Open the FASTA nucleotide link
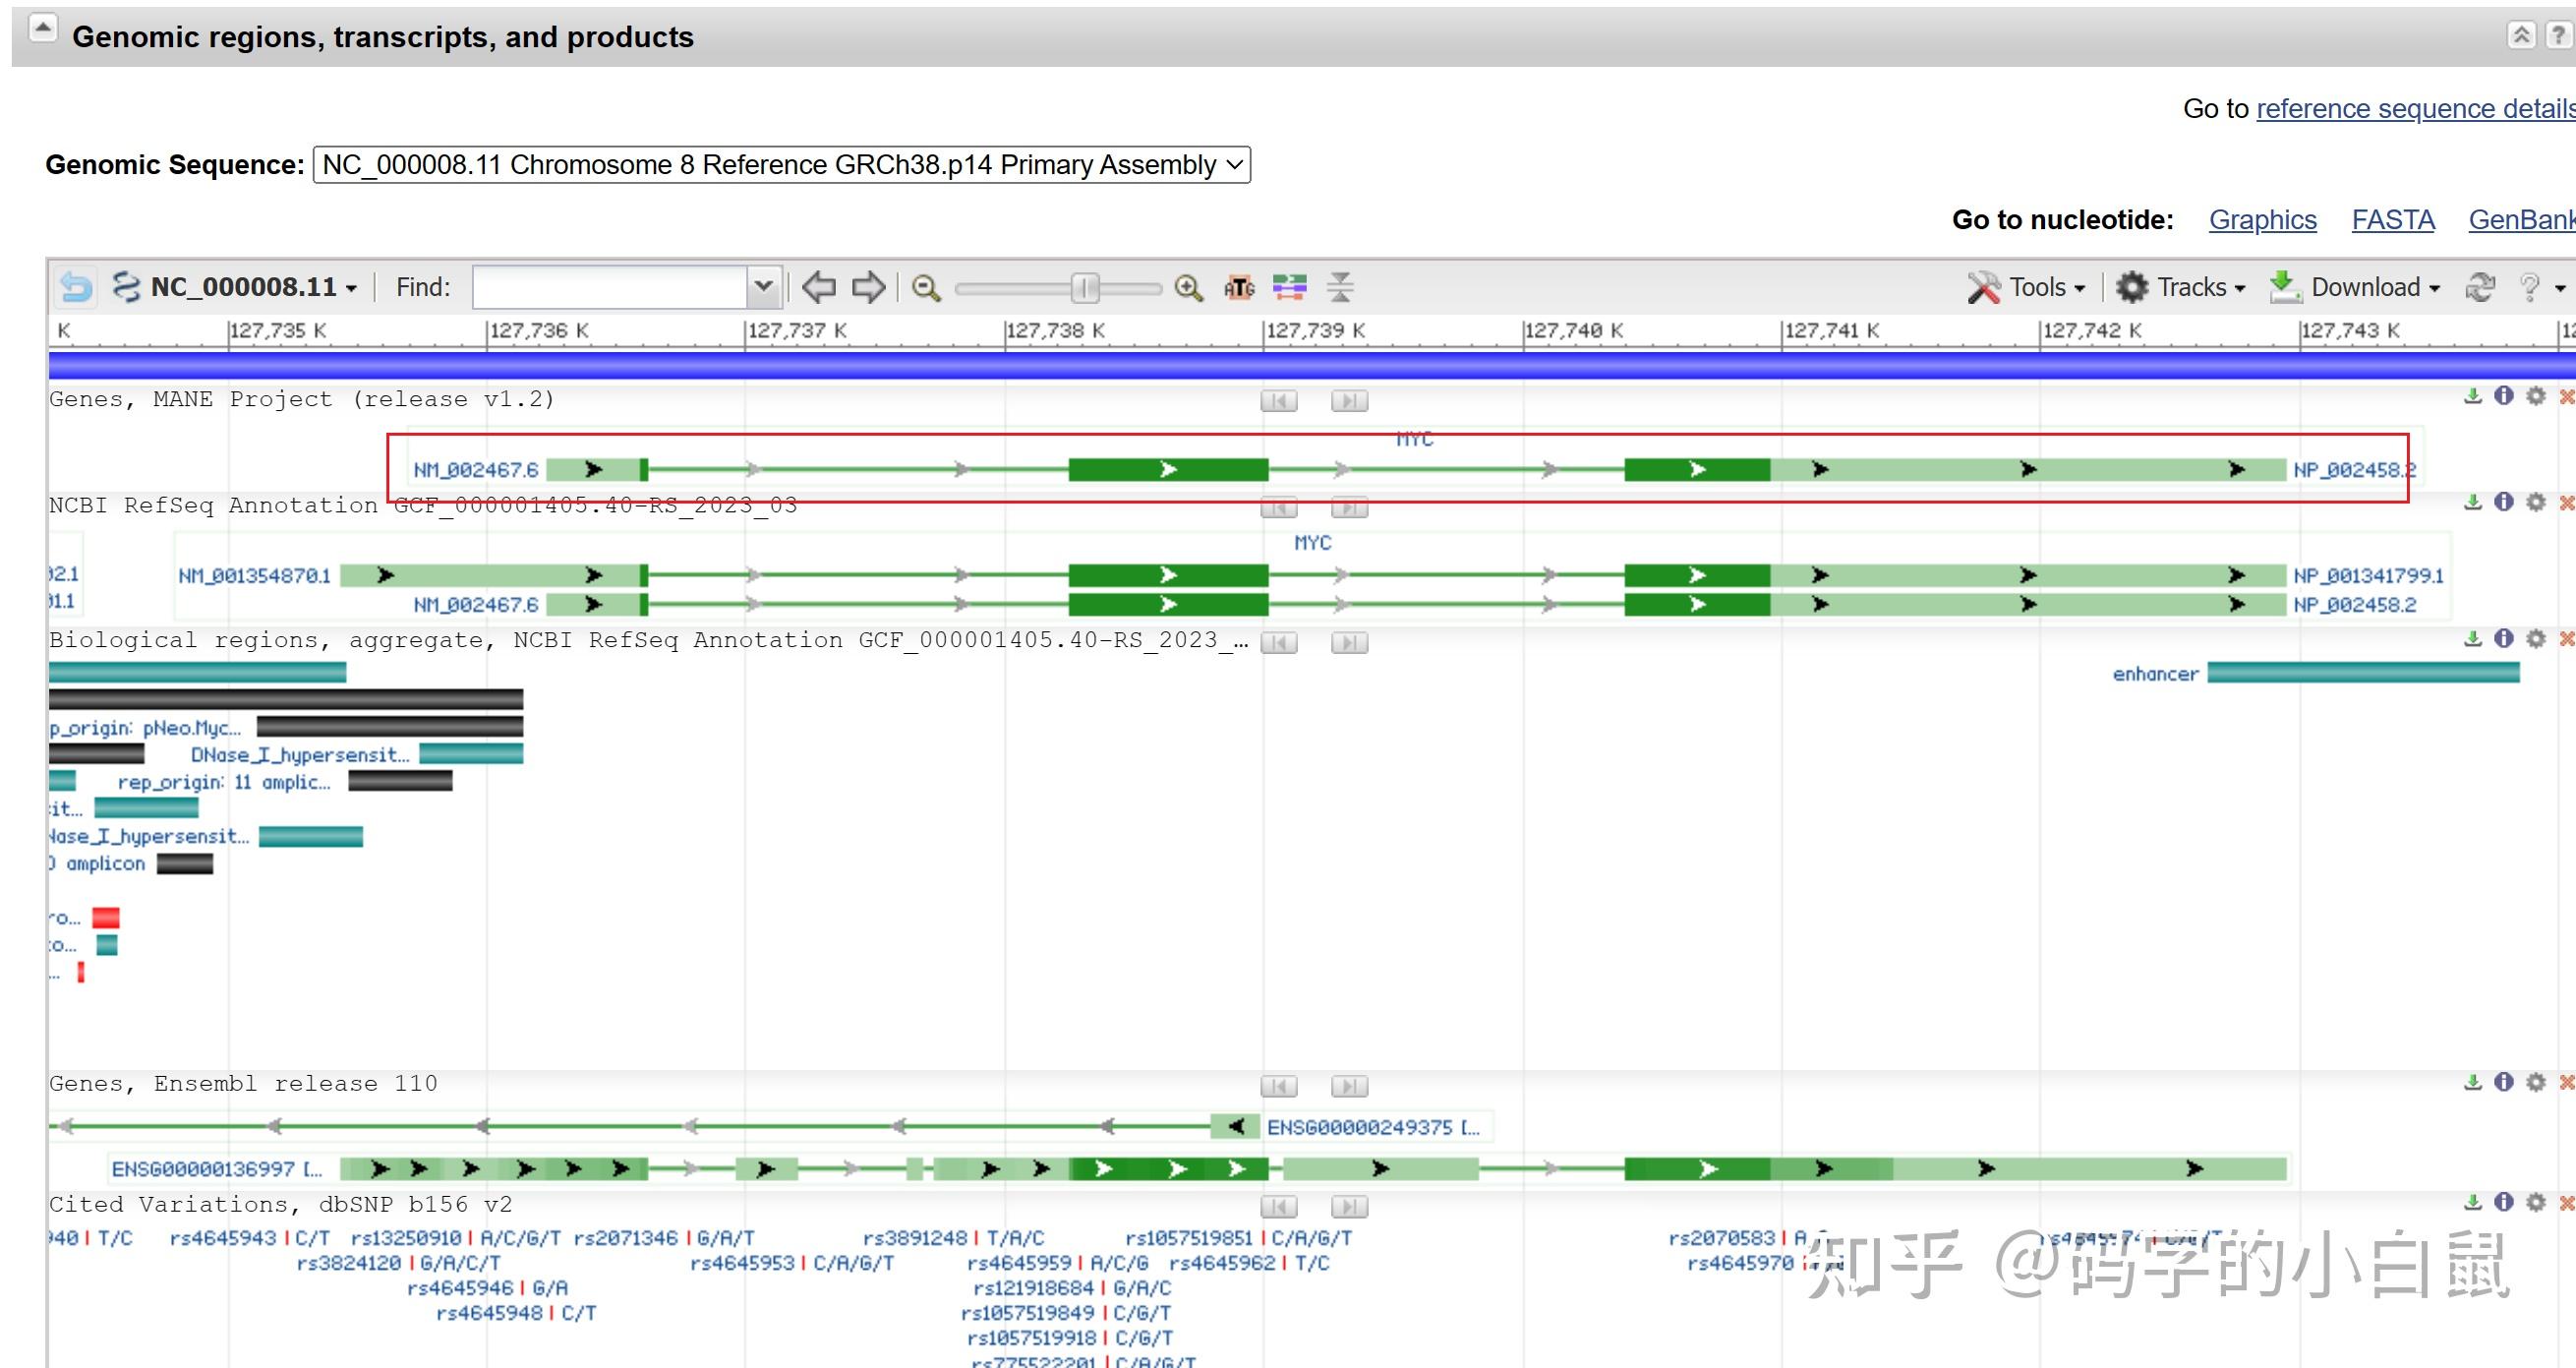Screen dimensions: 2576x1368 [2392, 220]
